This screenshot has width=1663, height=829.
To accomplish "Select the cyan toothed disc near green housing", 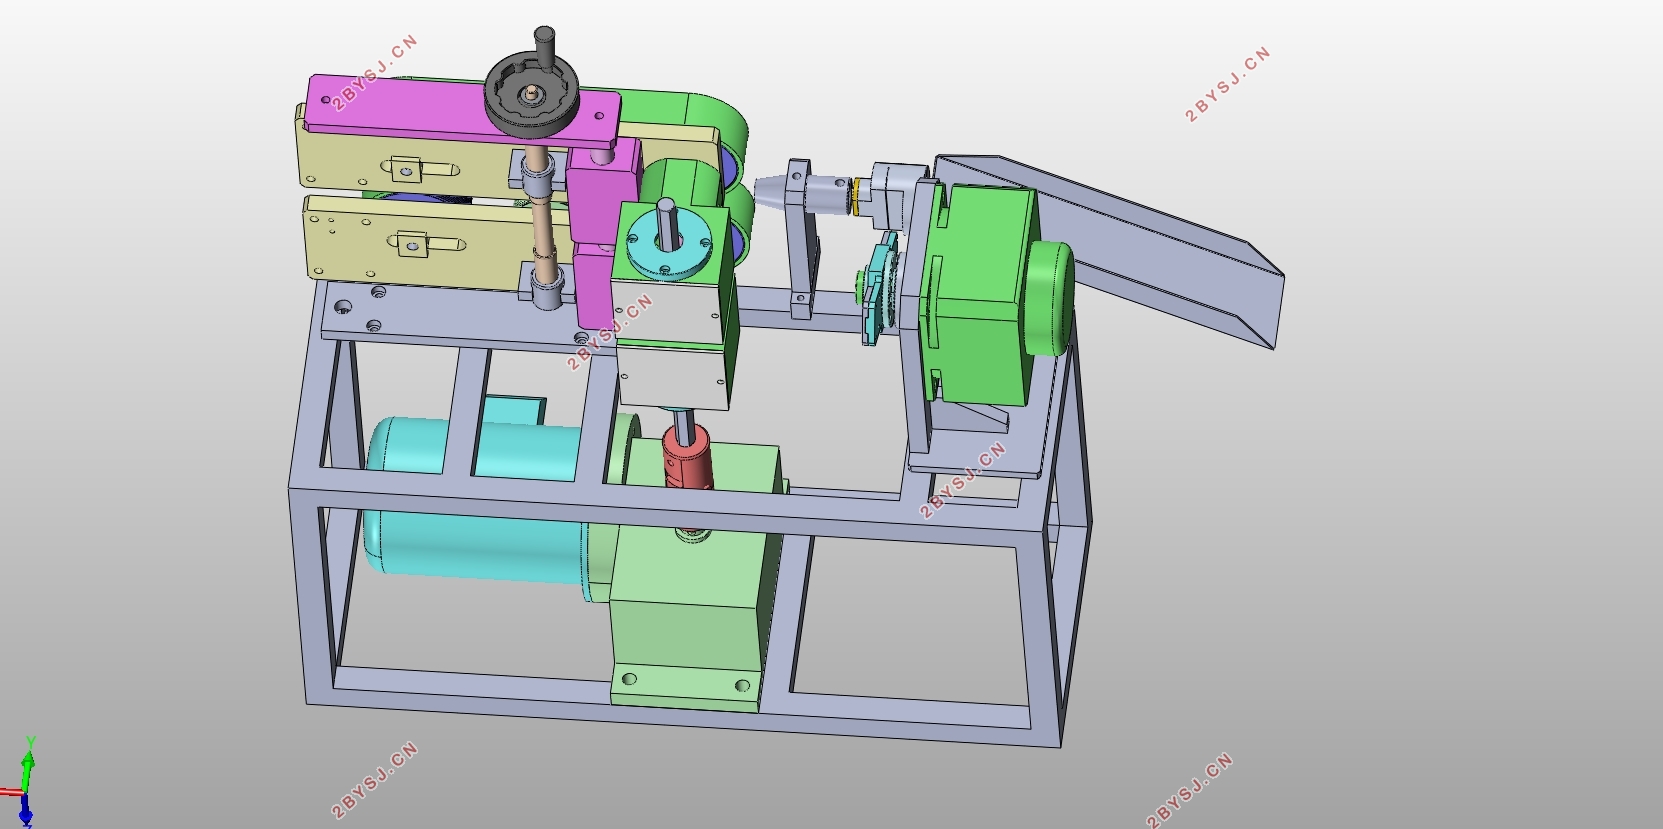I will coord(880,290).
